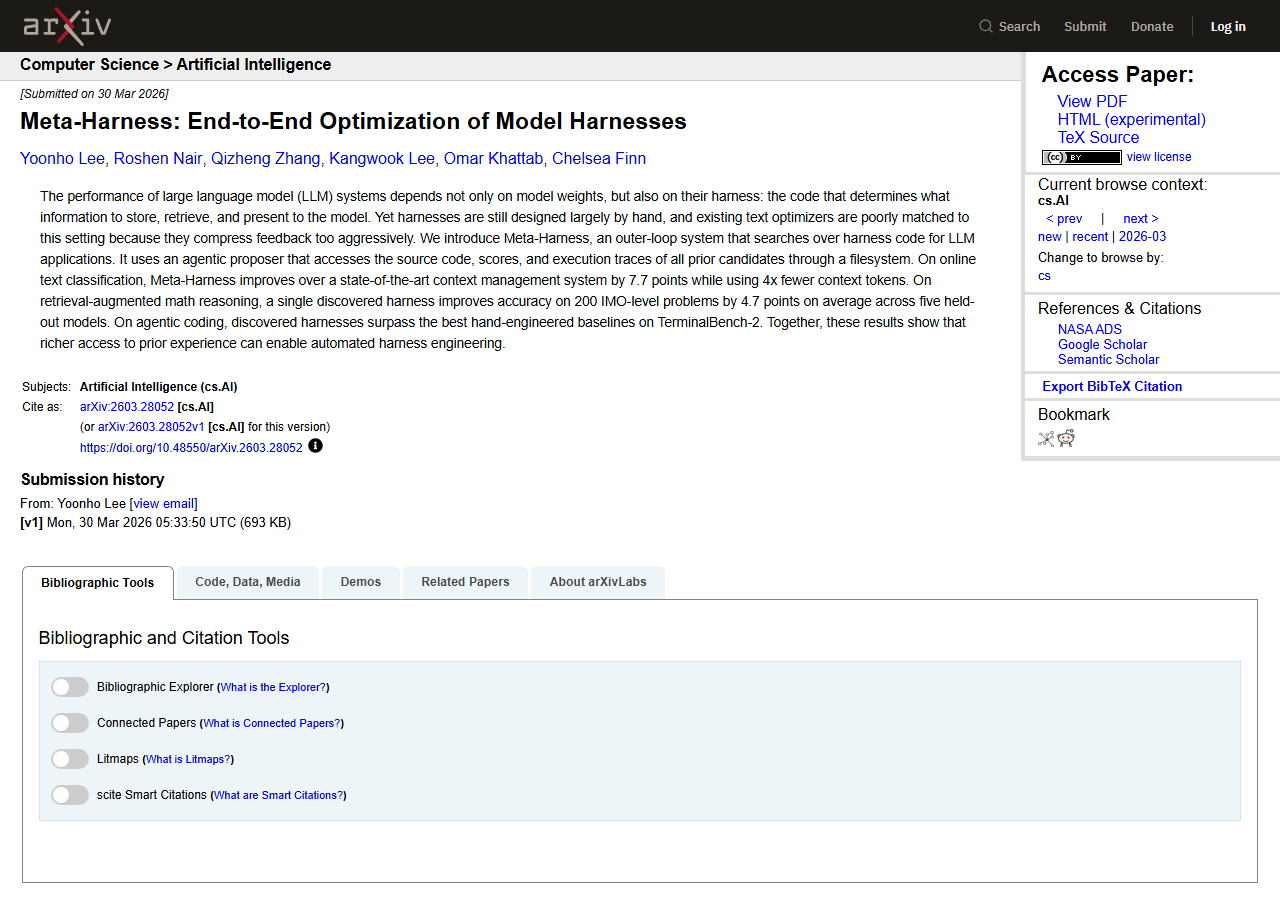Switch to About arXivLabs tab
Screen dimensions: 1280x900
(598, 582)
